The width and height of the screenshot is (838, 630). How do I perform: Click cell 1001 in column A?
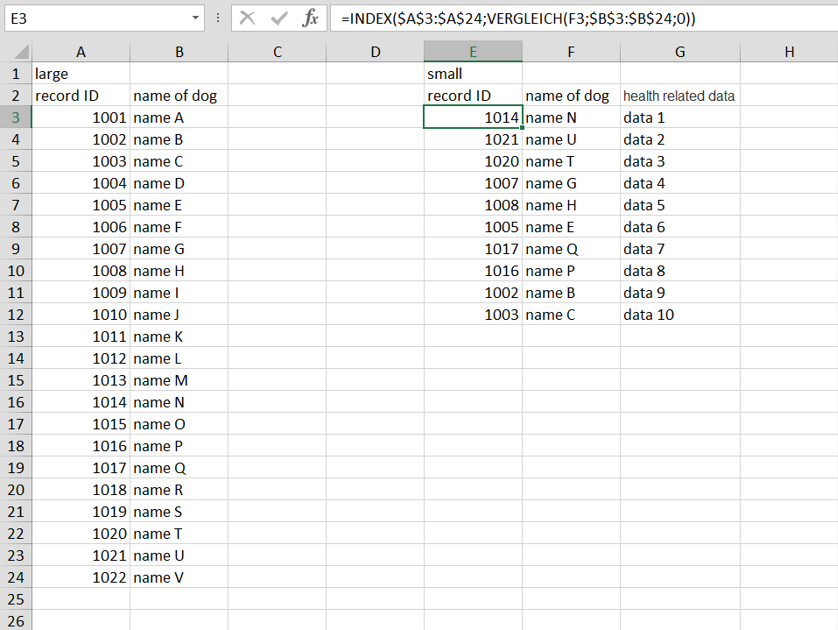click(x=81, y=118)
